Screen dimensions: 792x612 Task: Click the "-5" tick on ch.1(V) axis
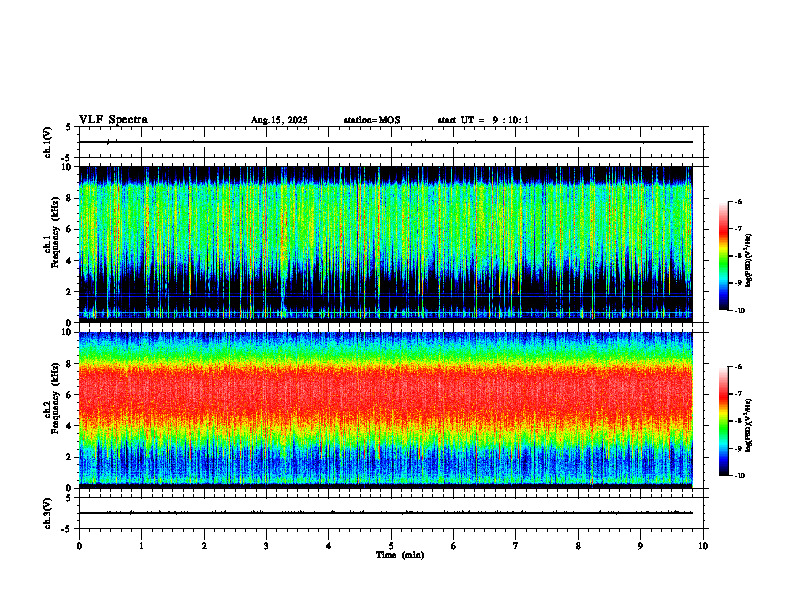(x=67, y=158)
